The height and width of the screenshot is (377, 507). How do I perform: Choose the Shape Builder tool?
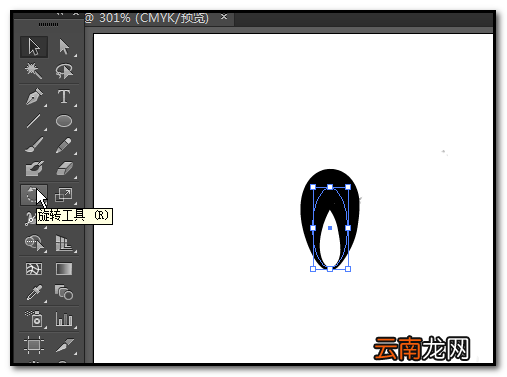[x=34, y=243]
